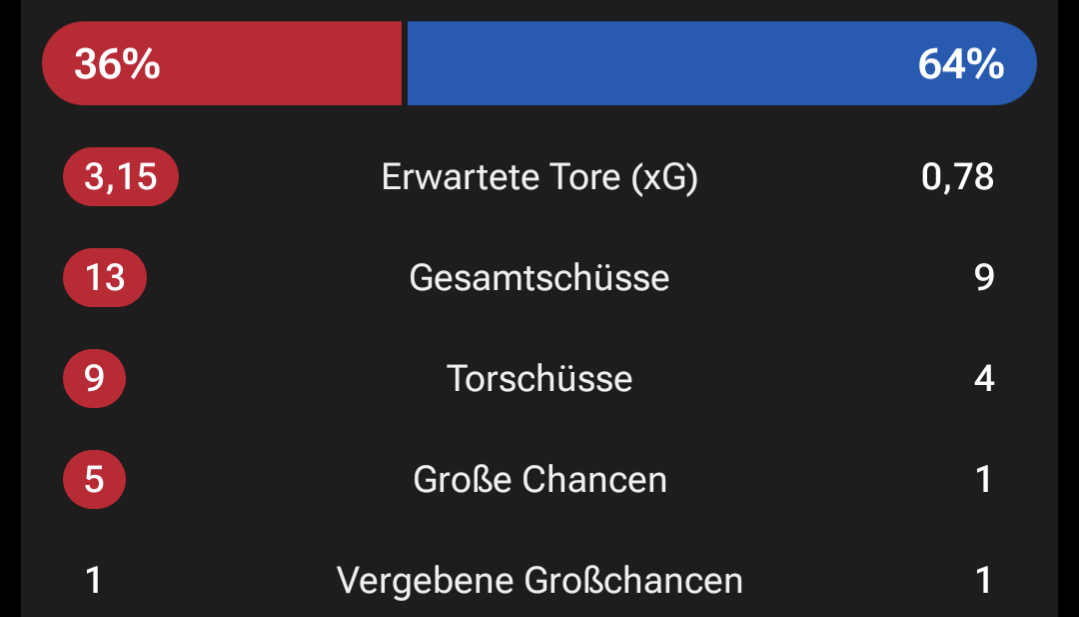The width and height of the screenshot is (1079, 617).
Task: Click the red 3,15 xG badge
Action: pyautogui.click(x=120, y=177)
